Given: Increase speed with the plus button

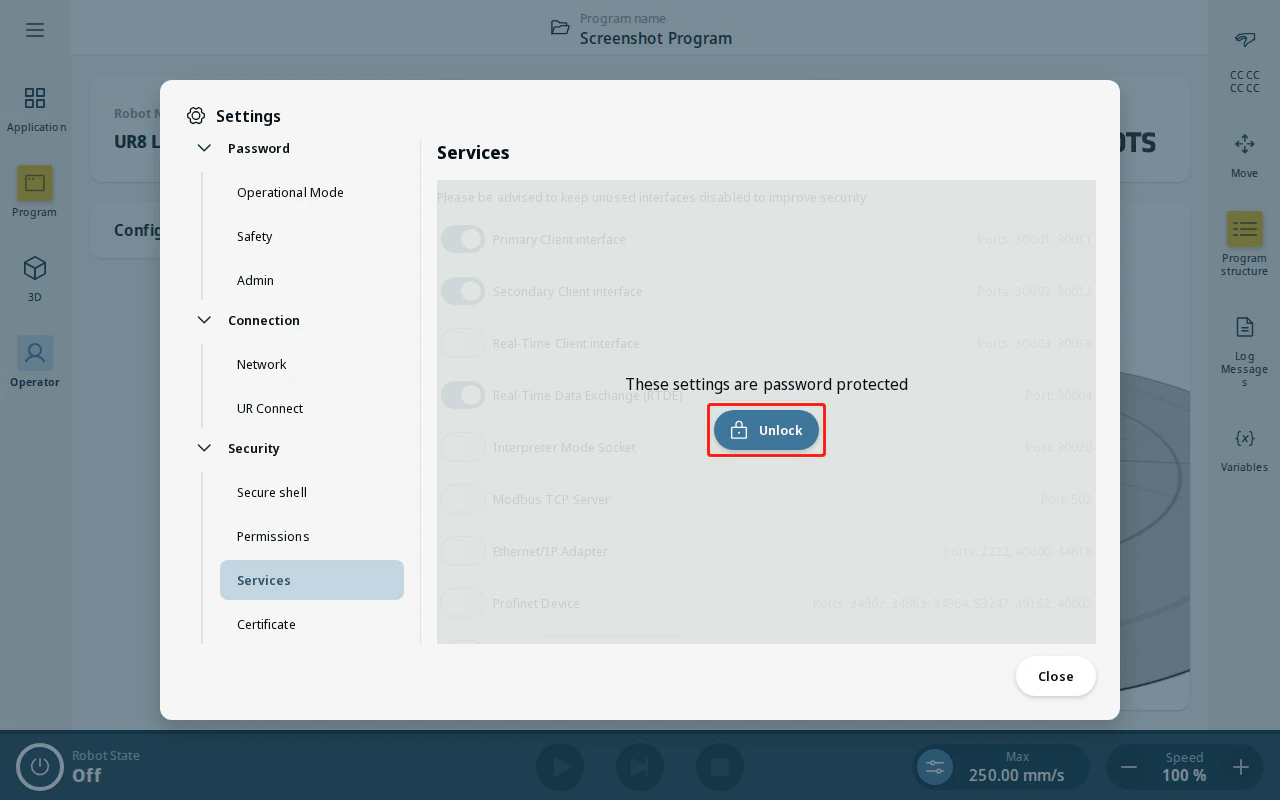Looking at the screenshot, I should click(1241, 767).
